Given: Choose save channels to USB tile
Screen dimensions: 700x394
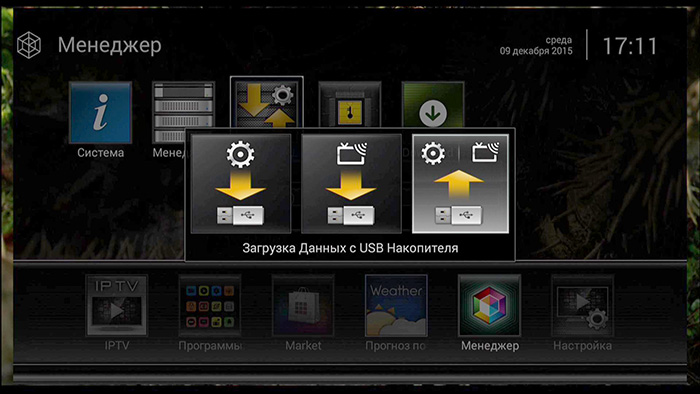Looking at the screenshot, I should [351, 183].
